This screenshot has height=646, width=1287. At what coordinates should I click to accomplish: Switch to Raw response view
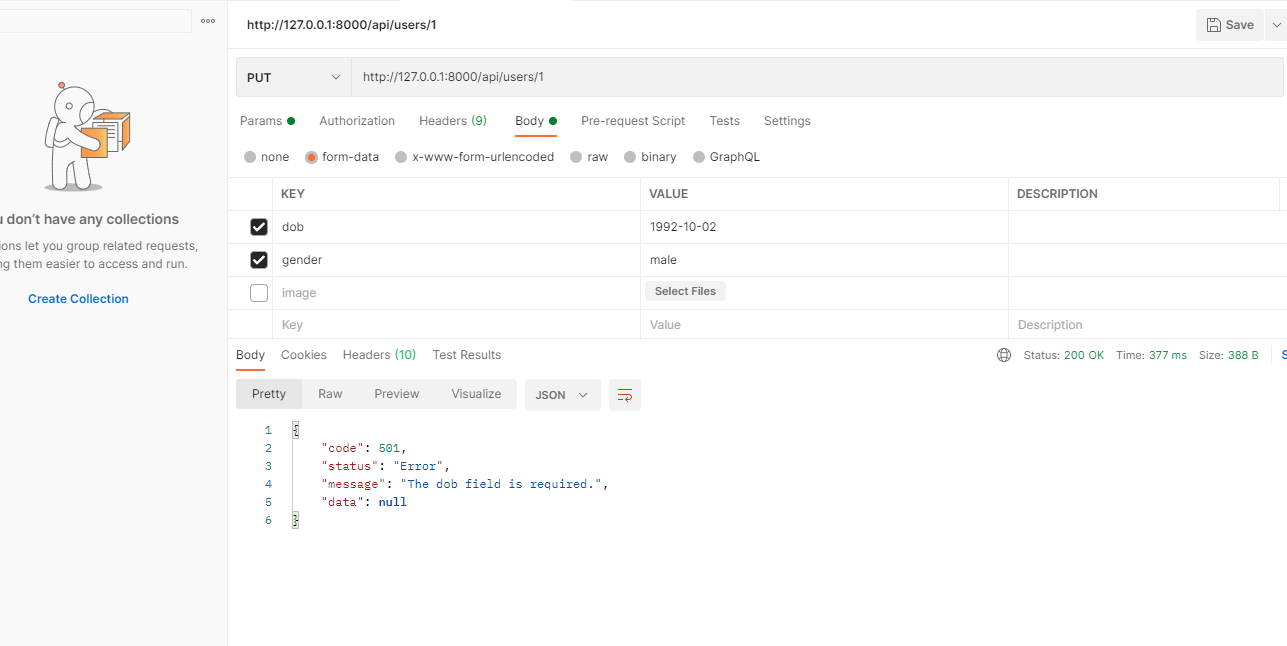click(330, 394)
